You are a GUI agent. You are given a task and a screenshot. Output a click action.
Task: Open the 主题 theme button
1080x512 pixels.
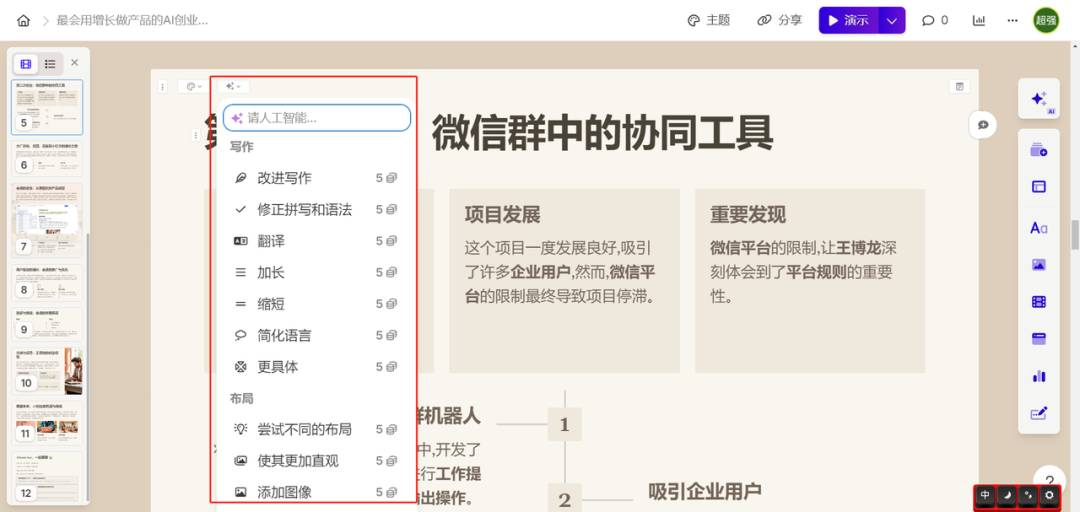(709, 20)
